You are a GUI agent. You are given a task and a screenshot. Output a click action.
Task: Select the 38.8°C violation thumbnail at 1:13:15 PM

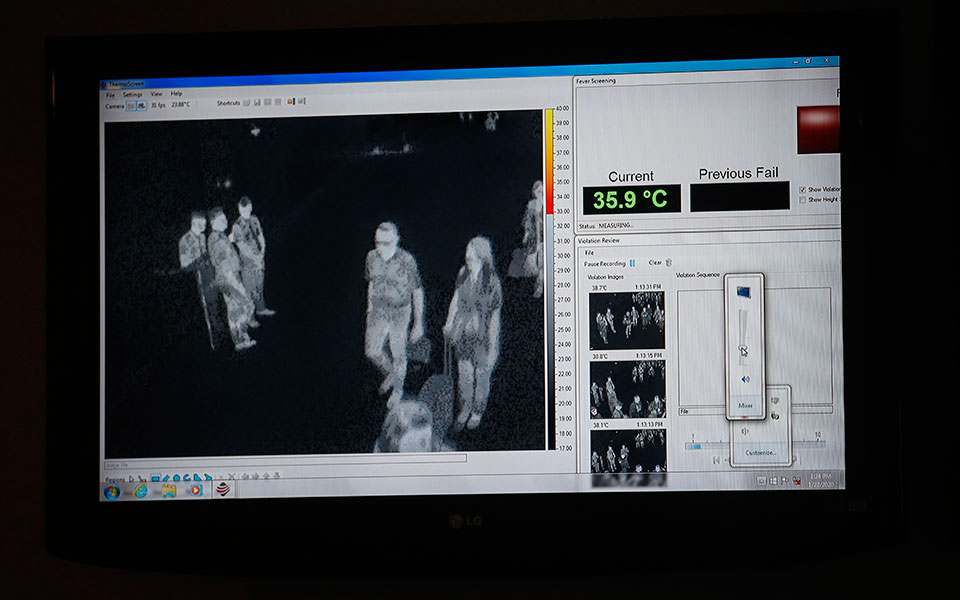(627, 389)
